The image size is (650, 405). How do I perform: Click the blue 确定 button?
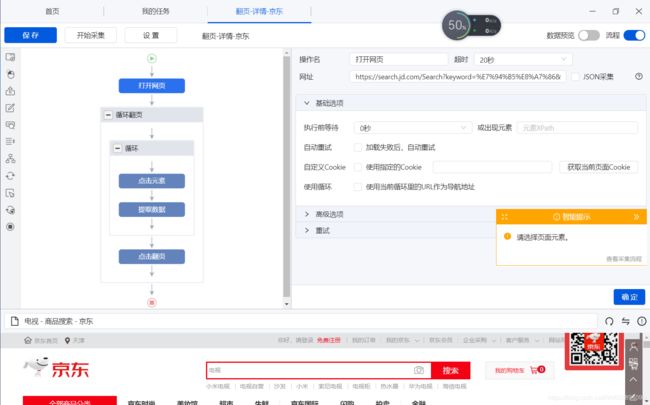[x=629, y=297]
